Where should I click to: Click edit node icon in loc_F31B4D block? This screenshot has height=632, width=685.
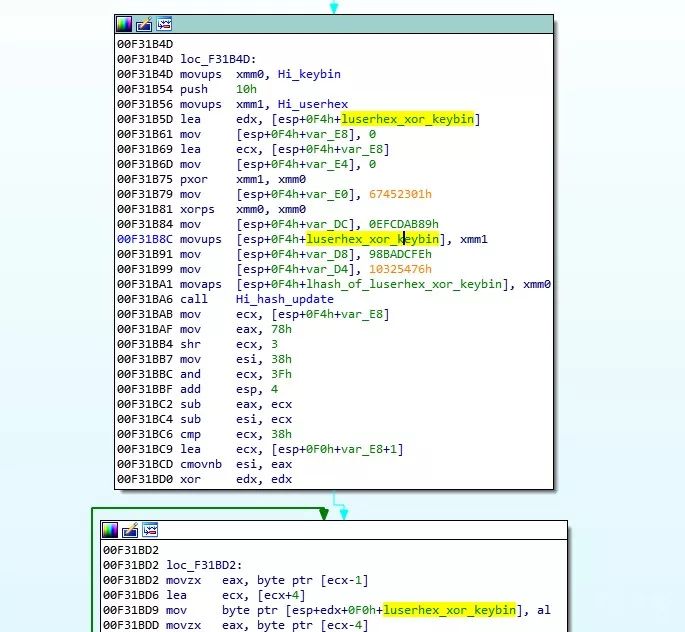(x=144, y=24)
